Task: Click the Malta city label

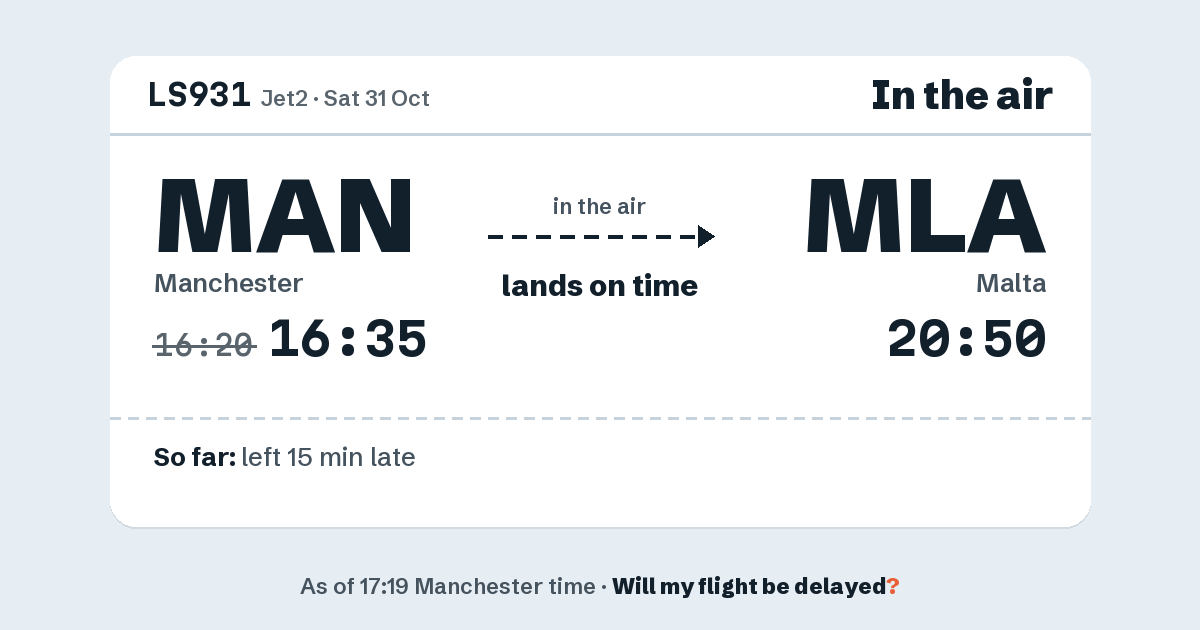Action: pos(1011,283)
